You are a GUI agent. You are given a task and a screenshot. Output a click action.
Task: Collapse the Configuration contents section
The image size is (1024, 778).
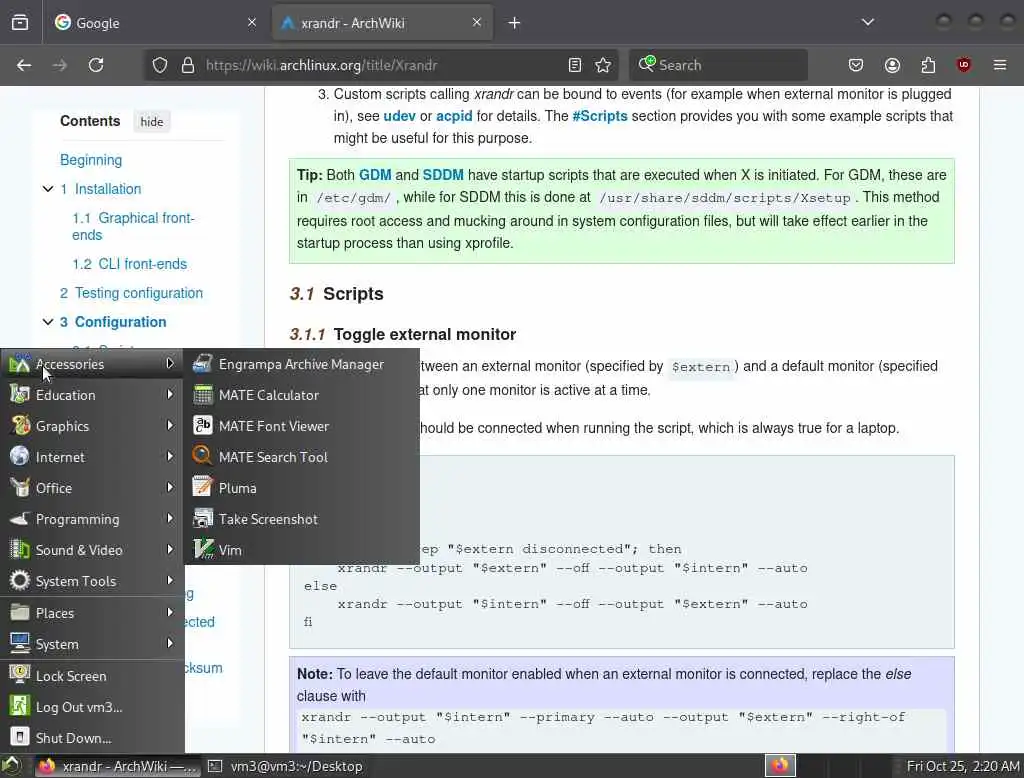tap(48, 322)
